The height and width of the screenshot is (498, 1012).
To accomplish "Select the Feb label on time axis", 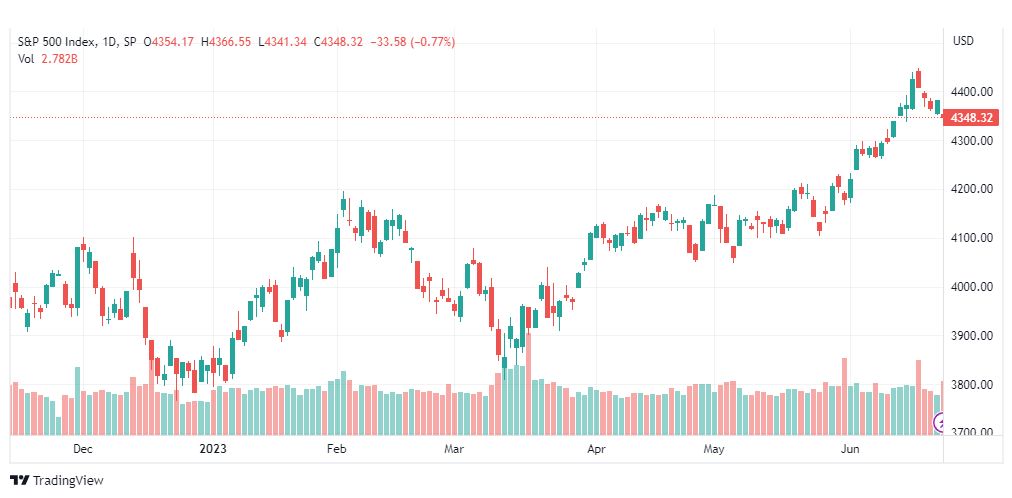I will pos(336,449).
